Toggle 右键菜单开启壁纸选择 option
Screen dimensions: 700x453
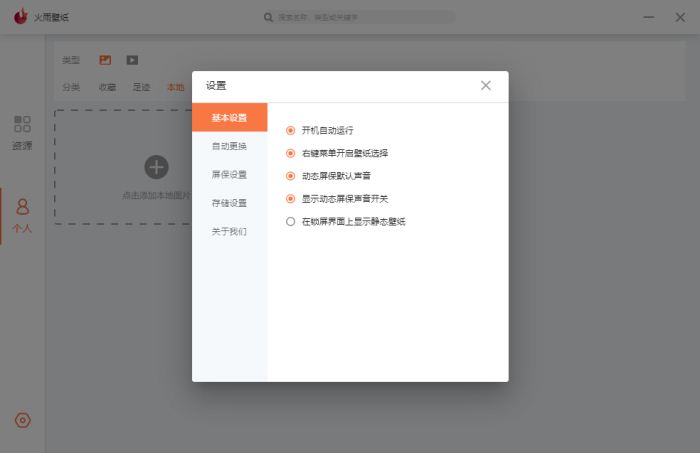(x=291, y=153)
